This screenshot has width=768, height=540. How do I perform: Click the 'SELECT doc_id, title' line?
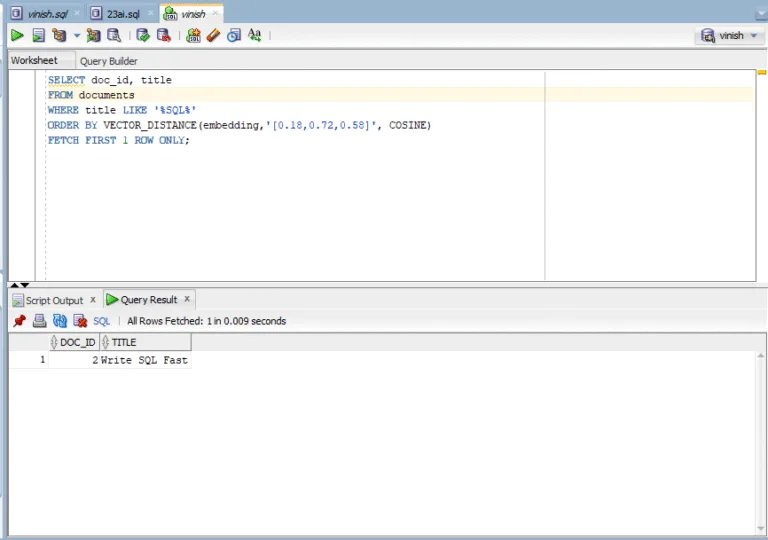110,80
